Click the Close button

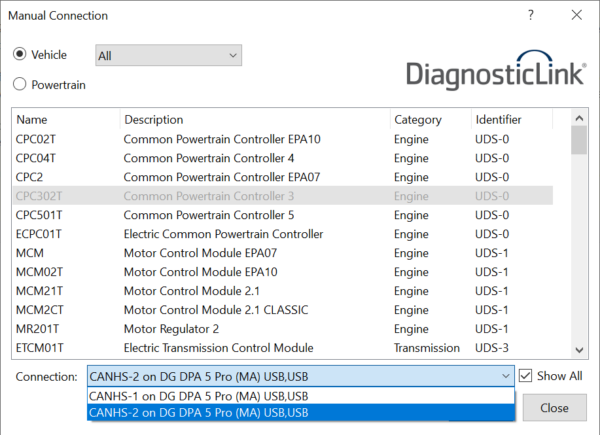click(554, 408)
